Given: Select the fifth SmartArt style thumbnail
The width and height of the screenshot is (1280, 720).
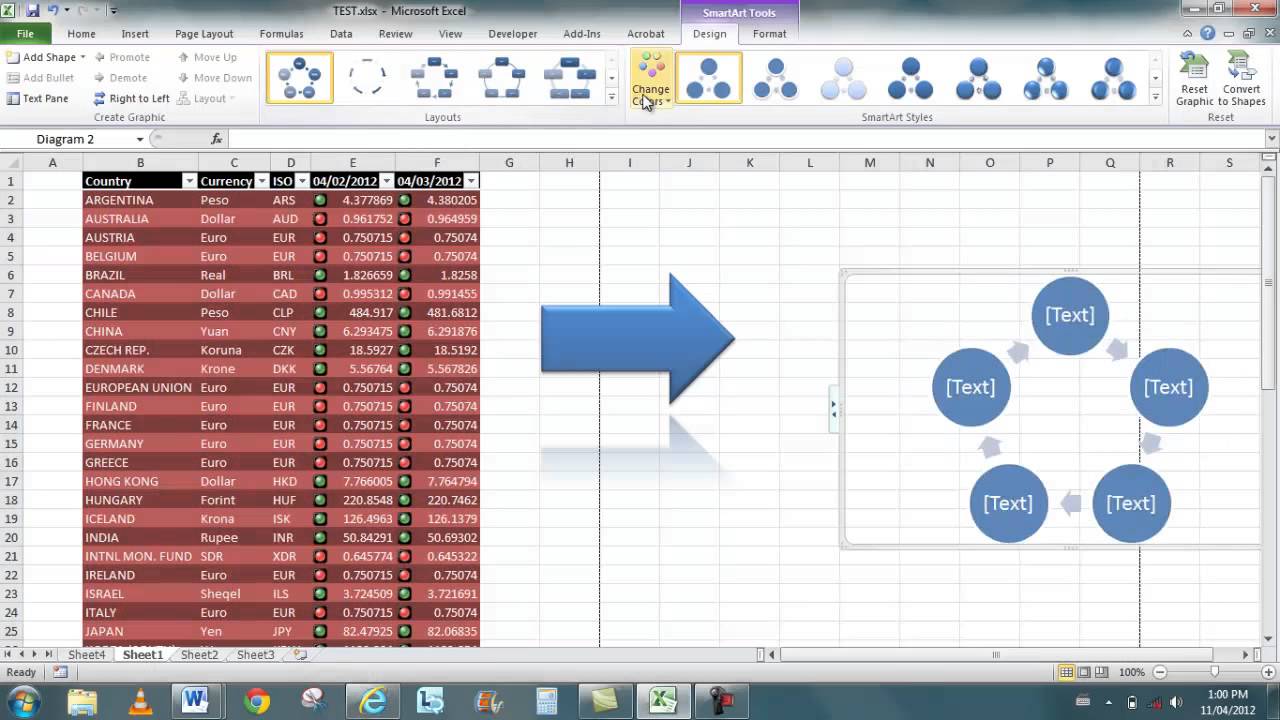Looking at the screenshot, I should pyautogui.click(x=978, y=78).
